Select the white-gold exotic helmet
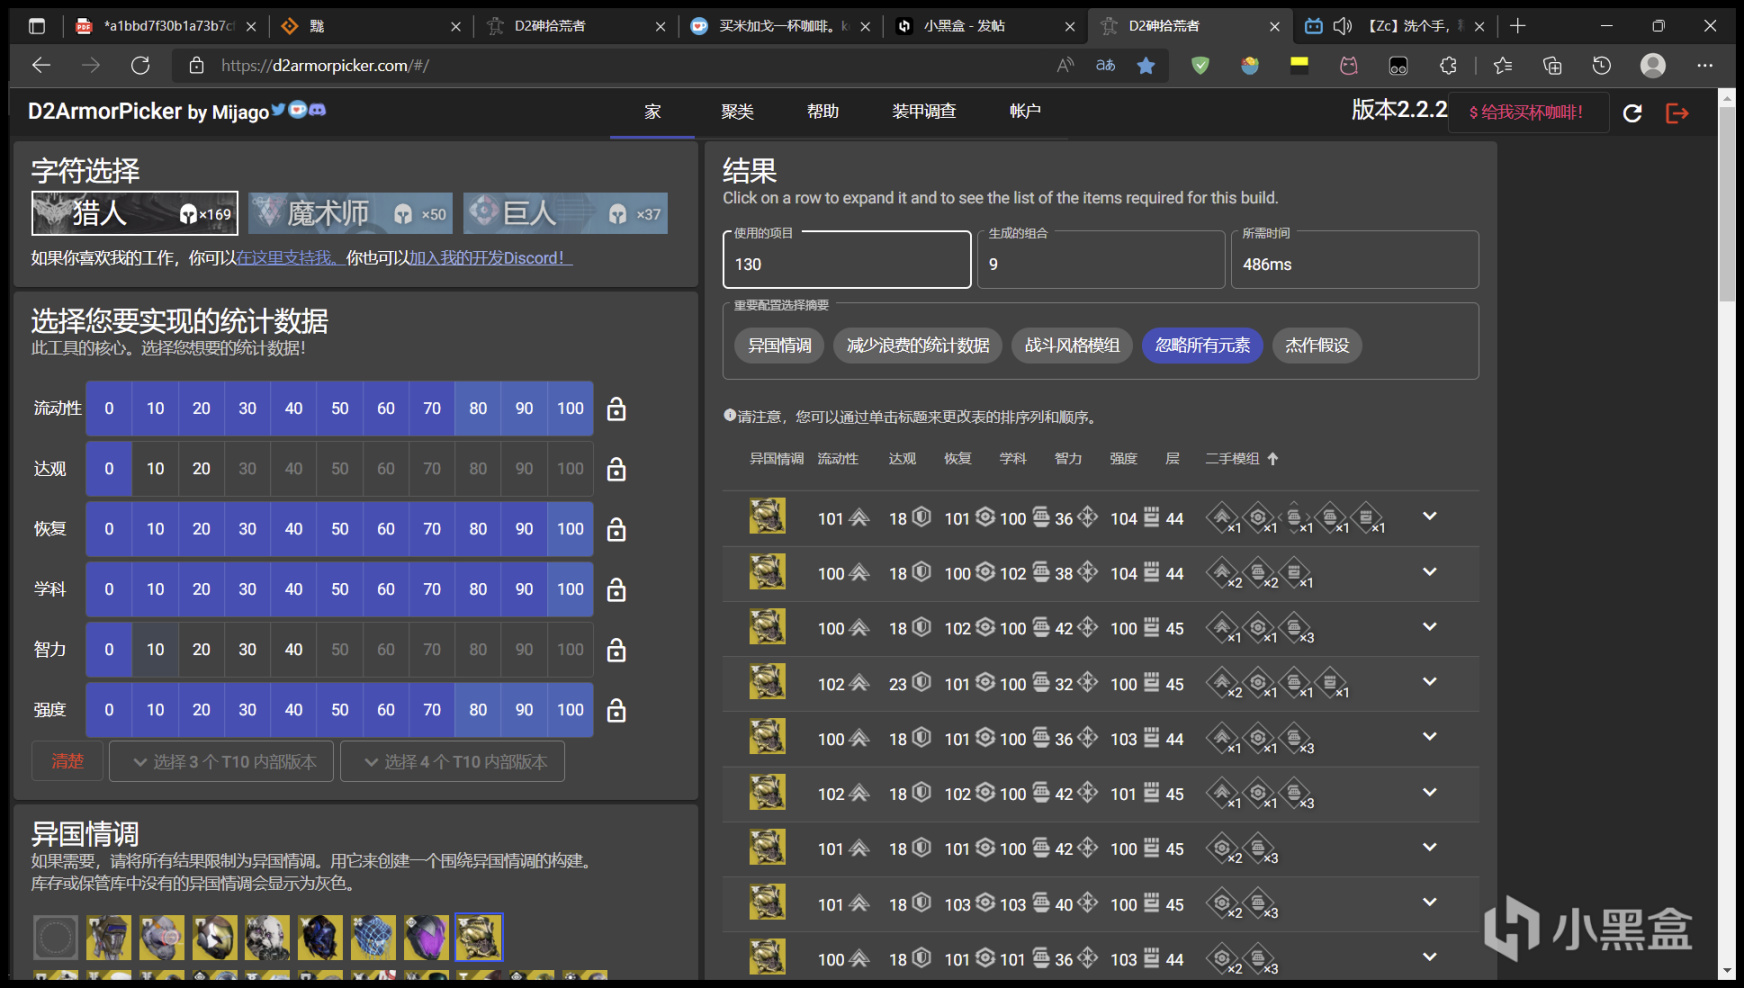Image resolution: width=1744 pixels, height=988 pixels. (215, 938)
